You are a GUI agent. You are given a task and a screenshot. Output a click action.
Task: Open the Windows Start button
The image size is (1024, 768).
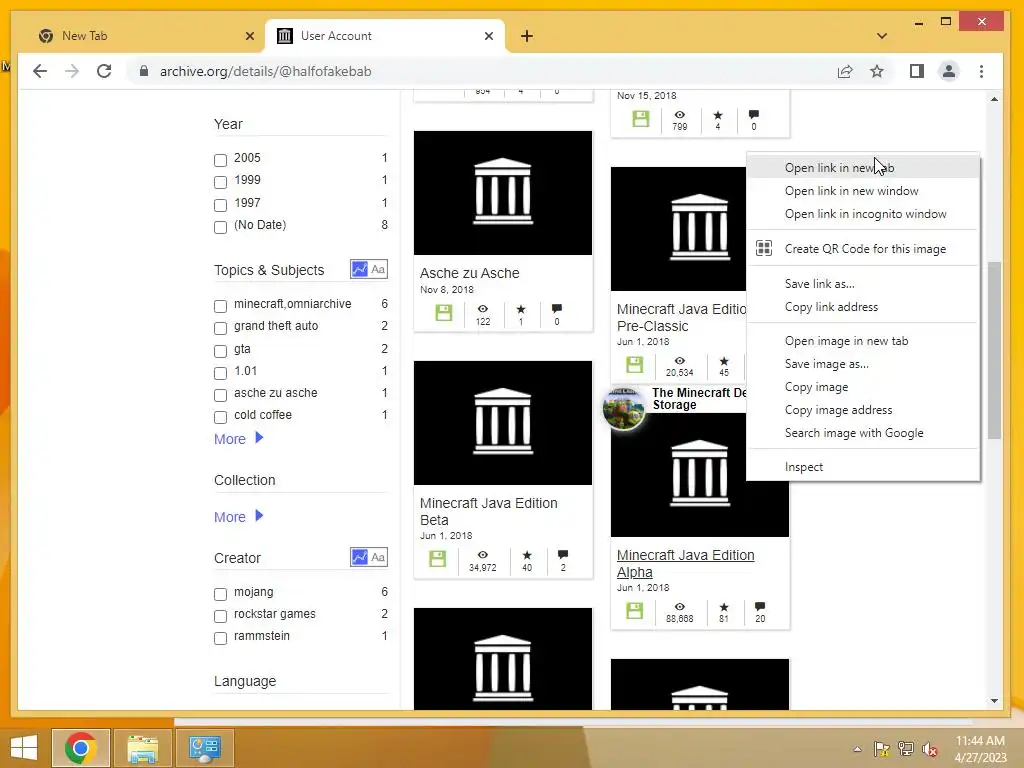click(x=24, y=748)
